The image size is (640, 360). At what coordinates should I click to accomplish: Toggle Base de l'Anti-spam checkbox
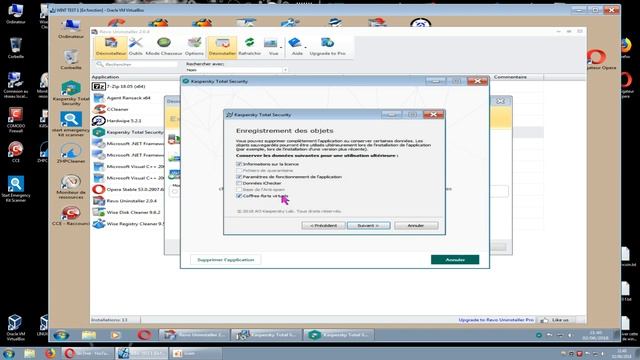239,189
